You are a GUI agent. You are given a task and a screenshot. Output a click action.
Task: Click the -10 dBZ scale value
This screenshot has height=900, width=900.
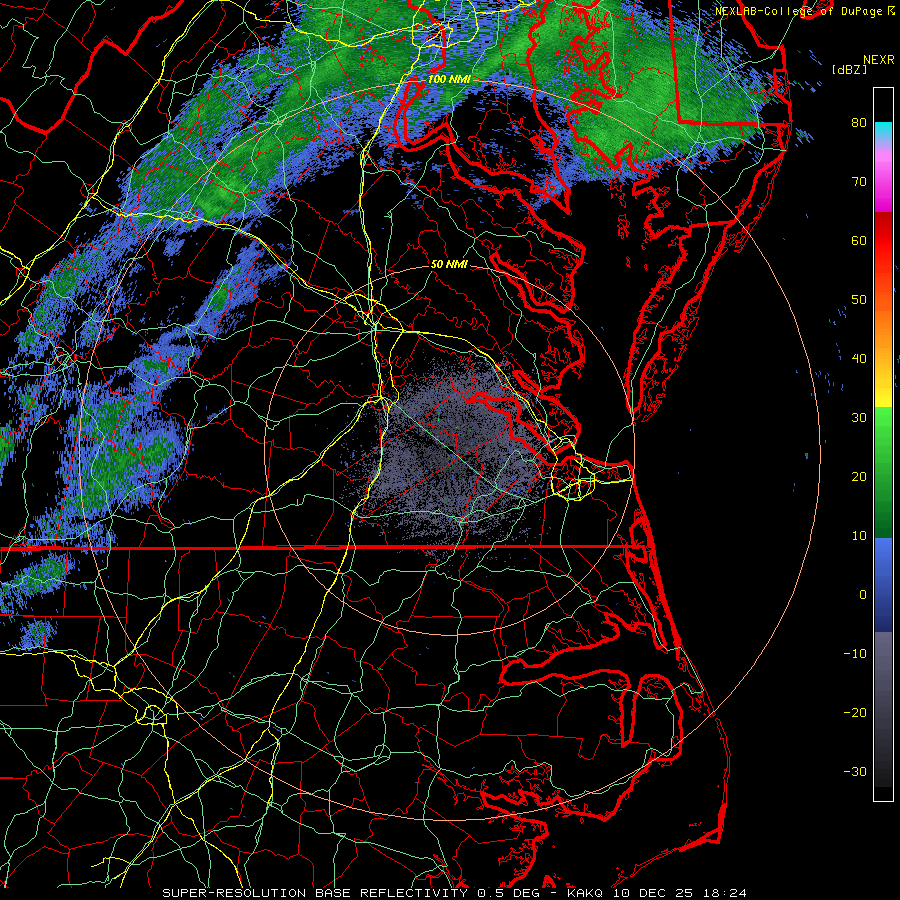pyautogui.click(x=855, y=654)
